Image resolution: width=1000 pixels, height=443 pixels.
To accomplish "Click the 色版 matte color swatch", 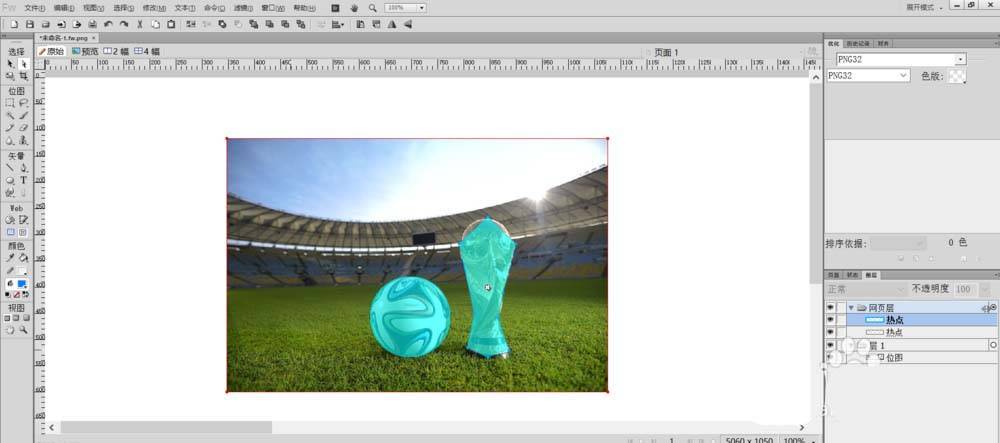I will 957,76.
